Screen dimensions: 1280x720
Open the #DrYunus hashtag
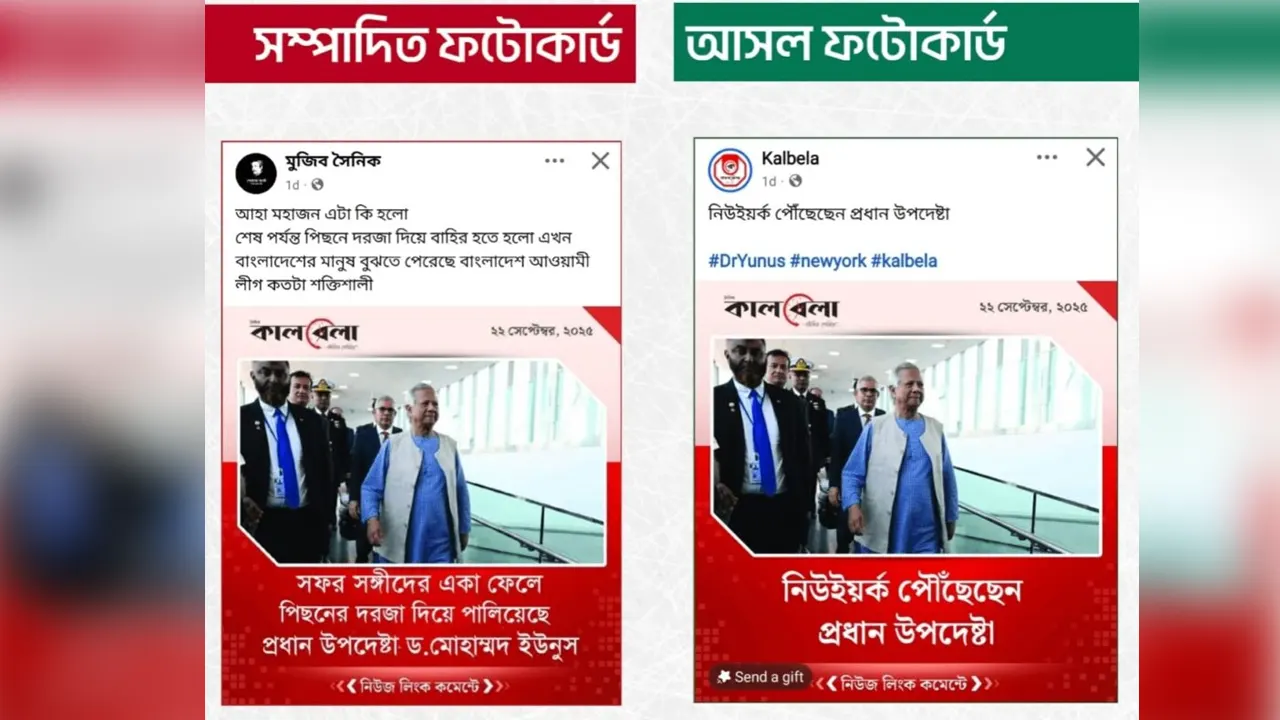(746, 260)
